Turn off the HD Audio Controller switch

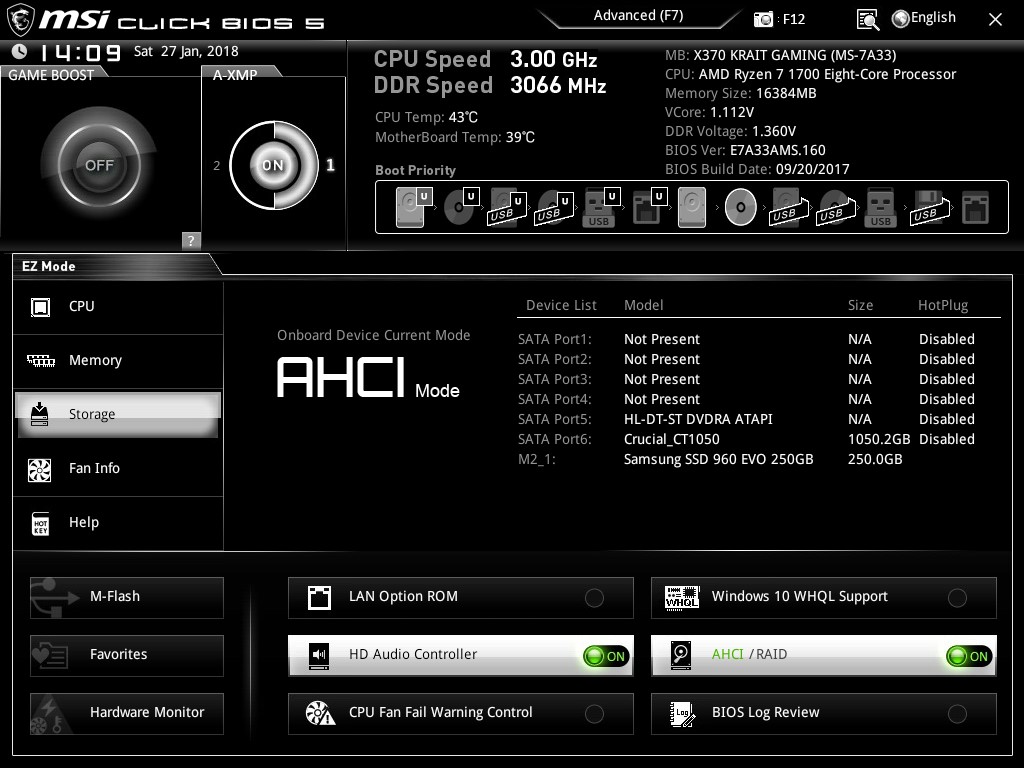(x=606, y=656)
